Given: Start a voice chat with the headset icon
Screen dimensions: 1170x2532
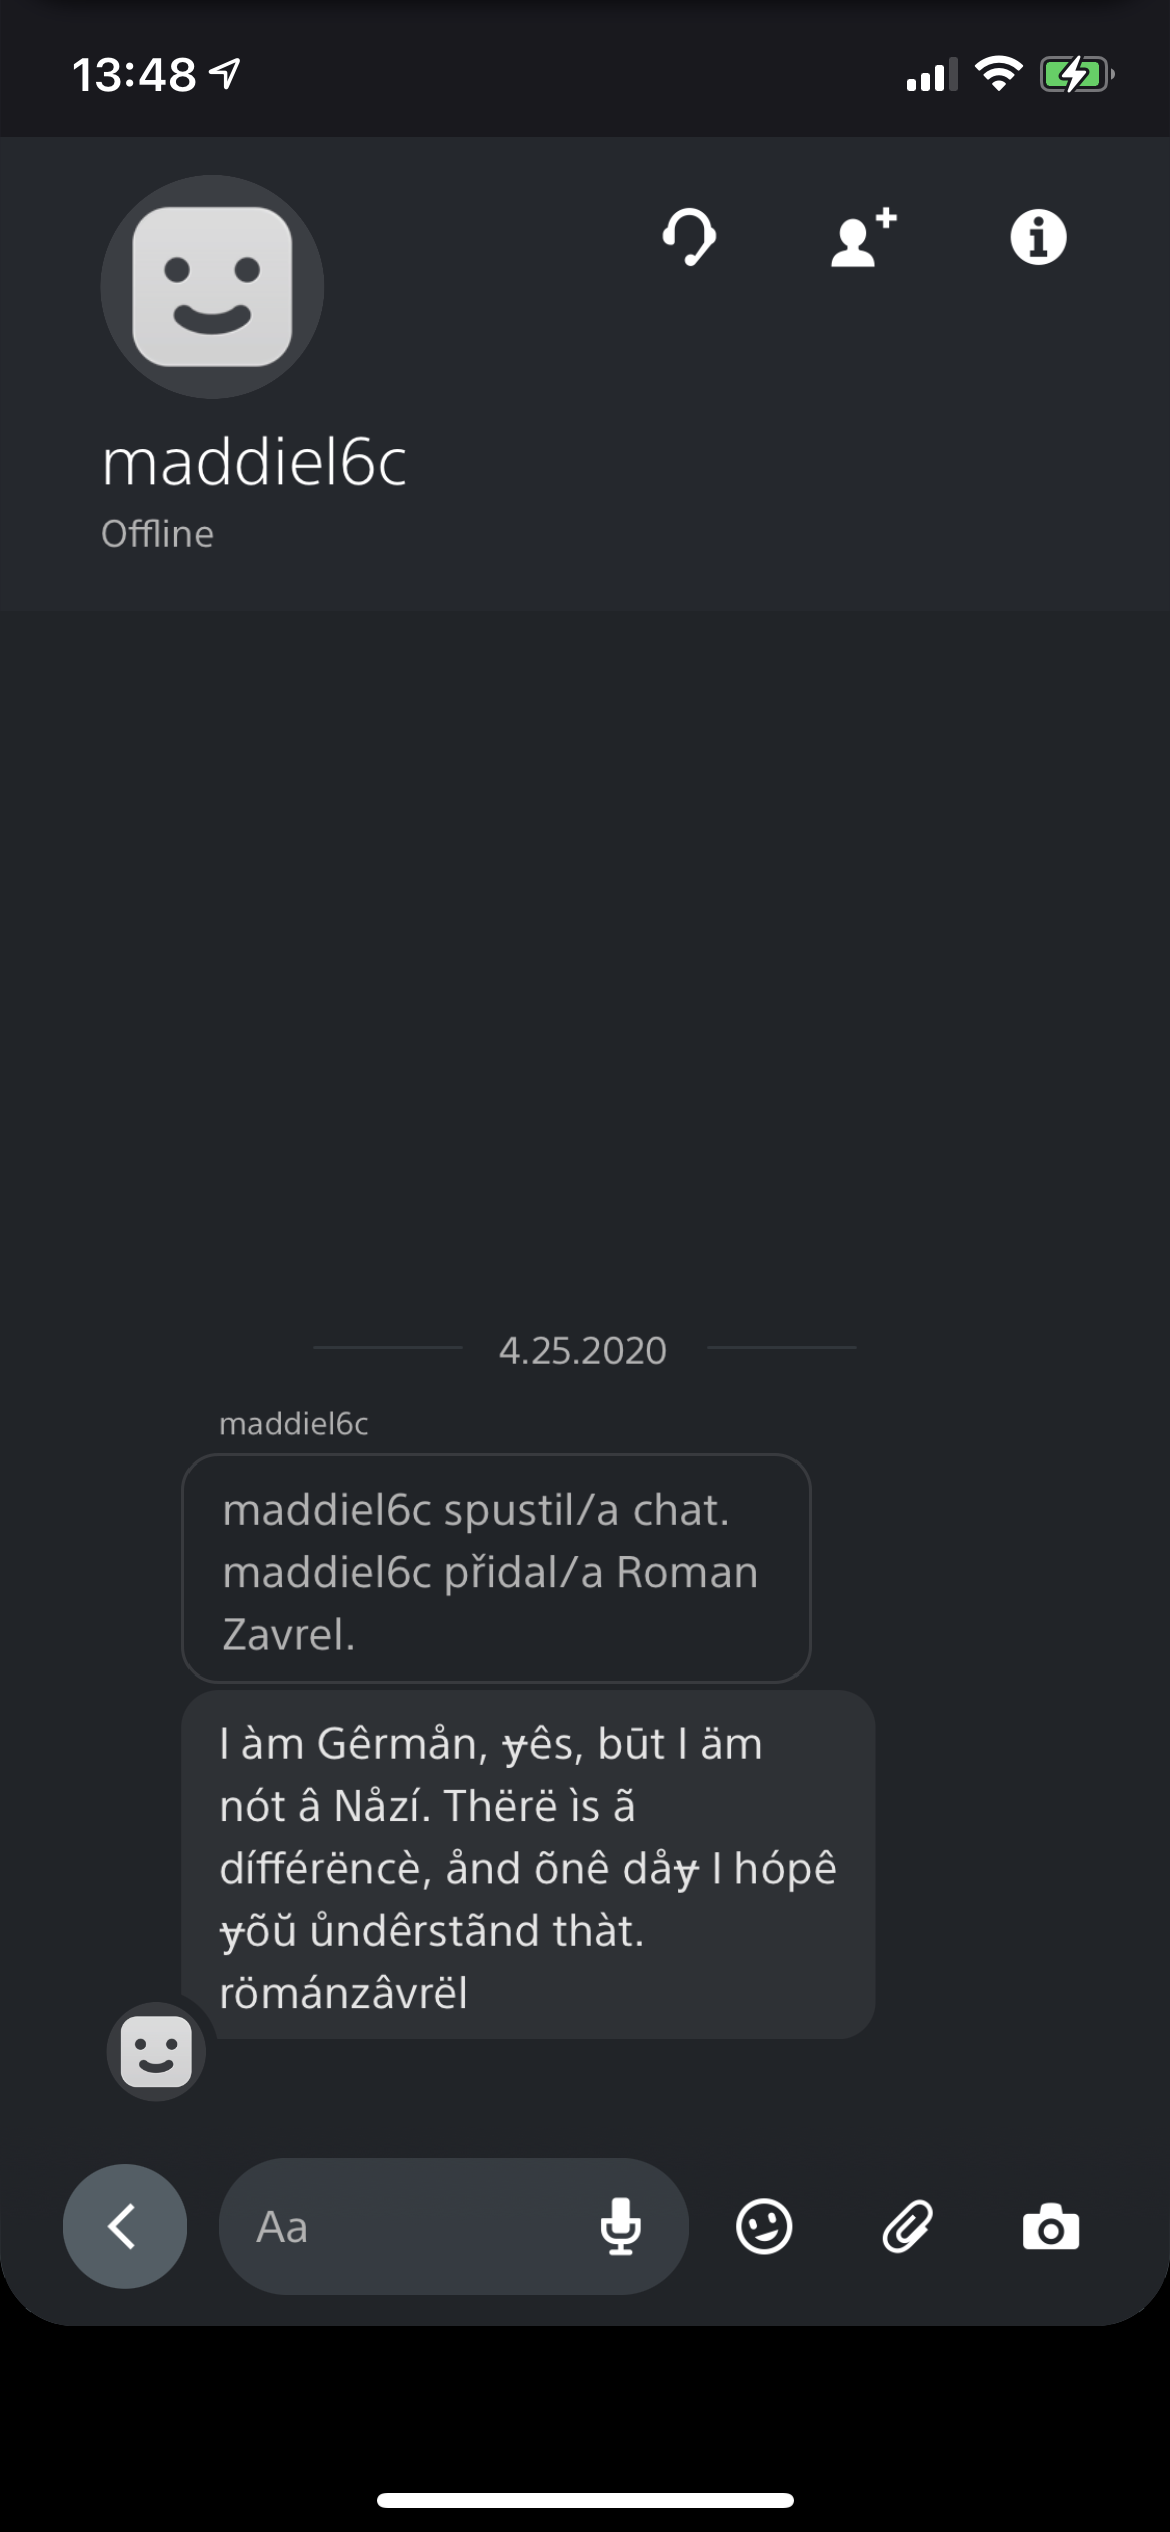Looking at the screenshot, I should pos(689,238).
